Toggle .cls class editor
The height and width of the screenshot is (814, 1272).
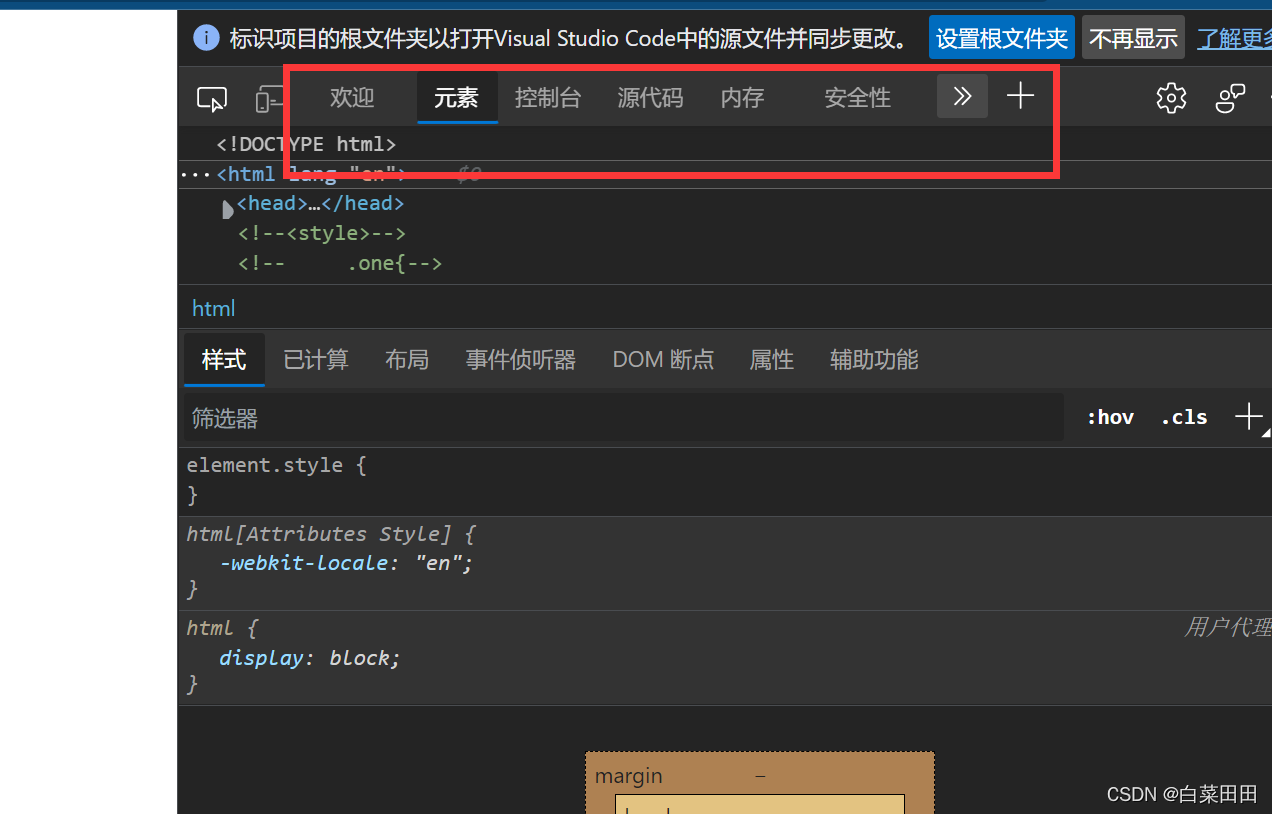pyautogui.click(x=1184, y=417)
